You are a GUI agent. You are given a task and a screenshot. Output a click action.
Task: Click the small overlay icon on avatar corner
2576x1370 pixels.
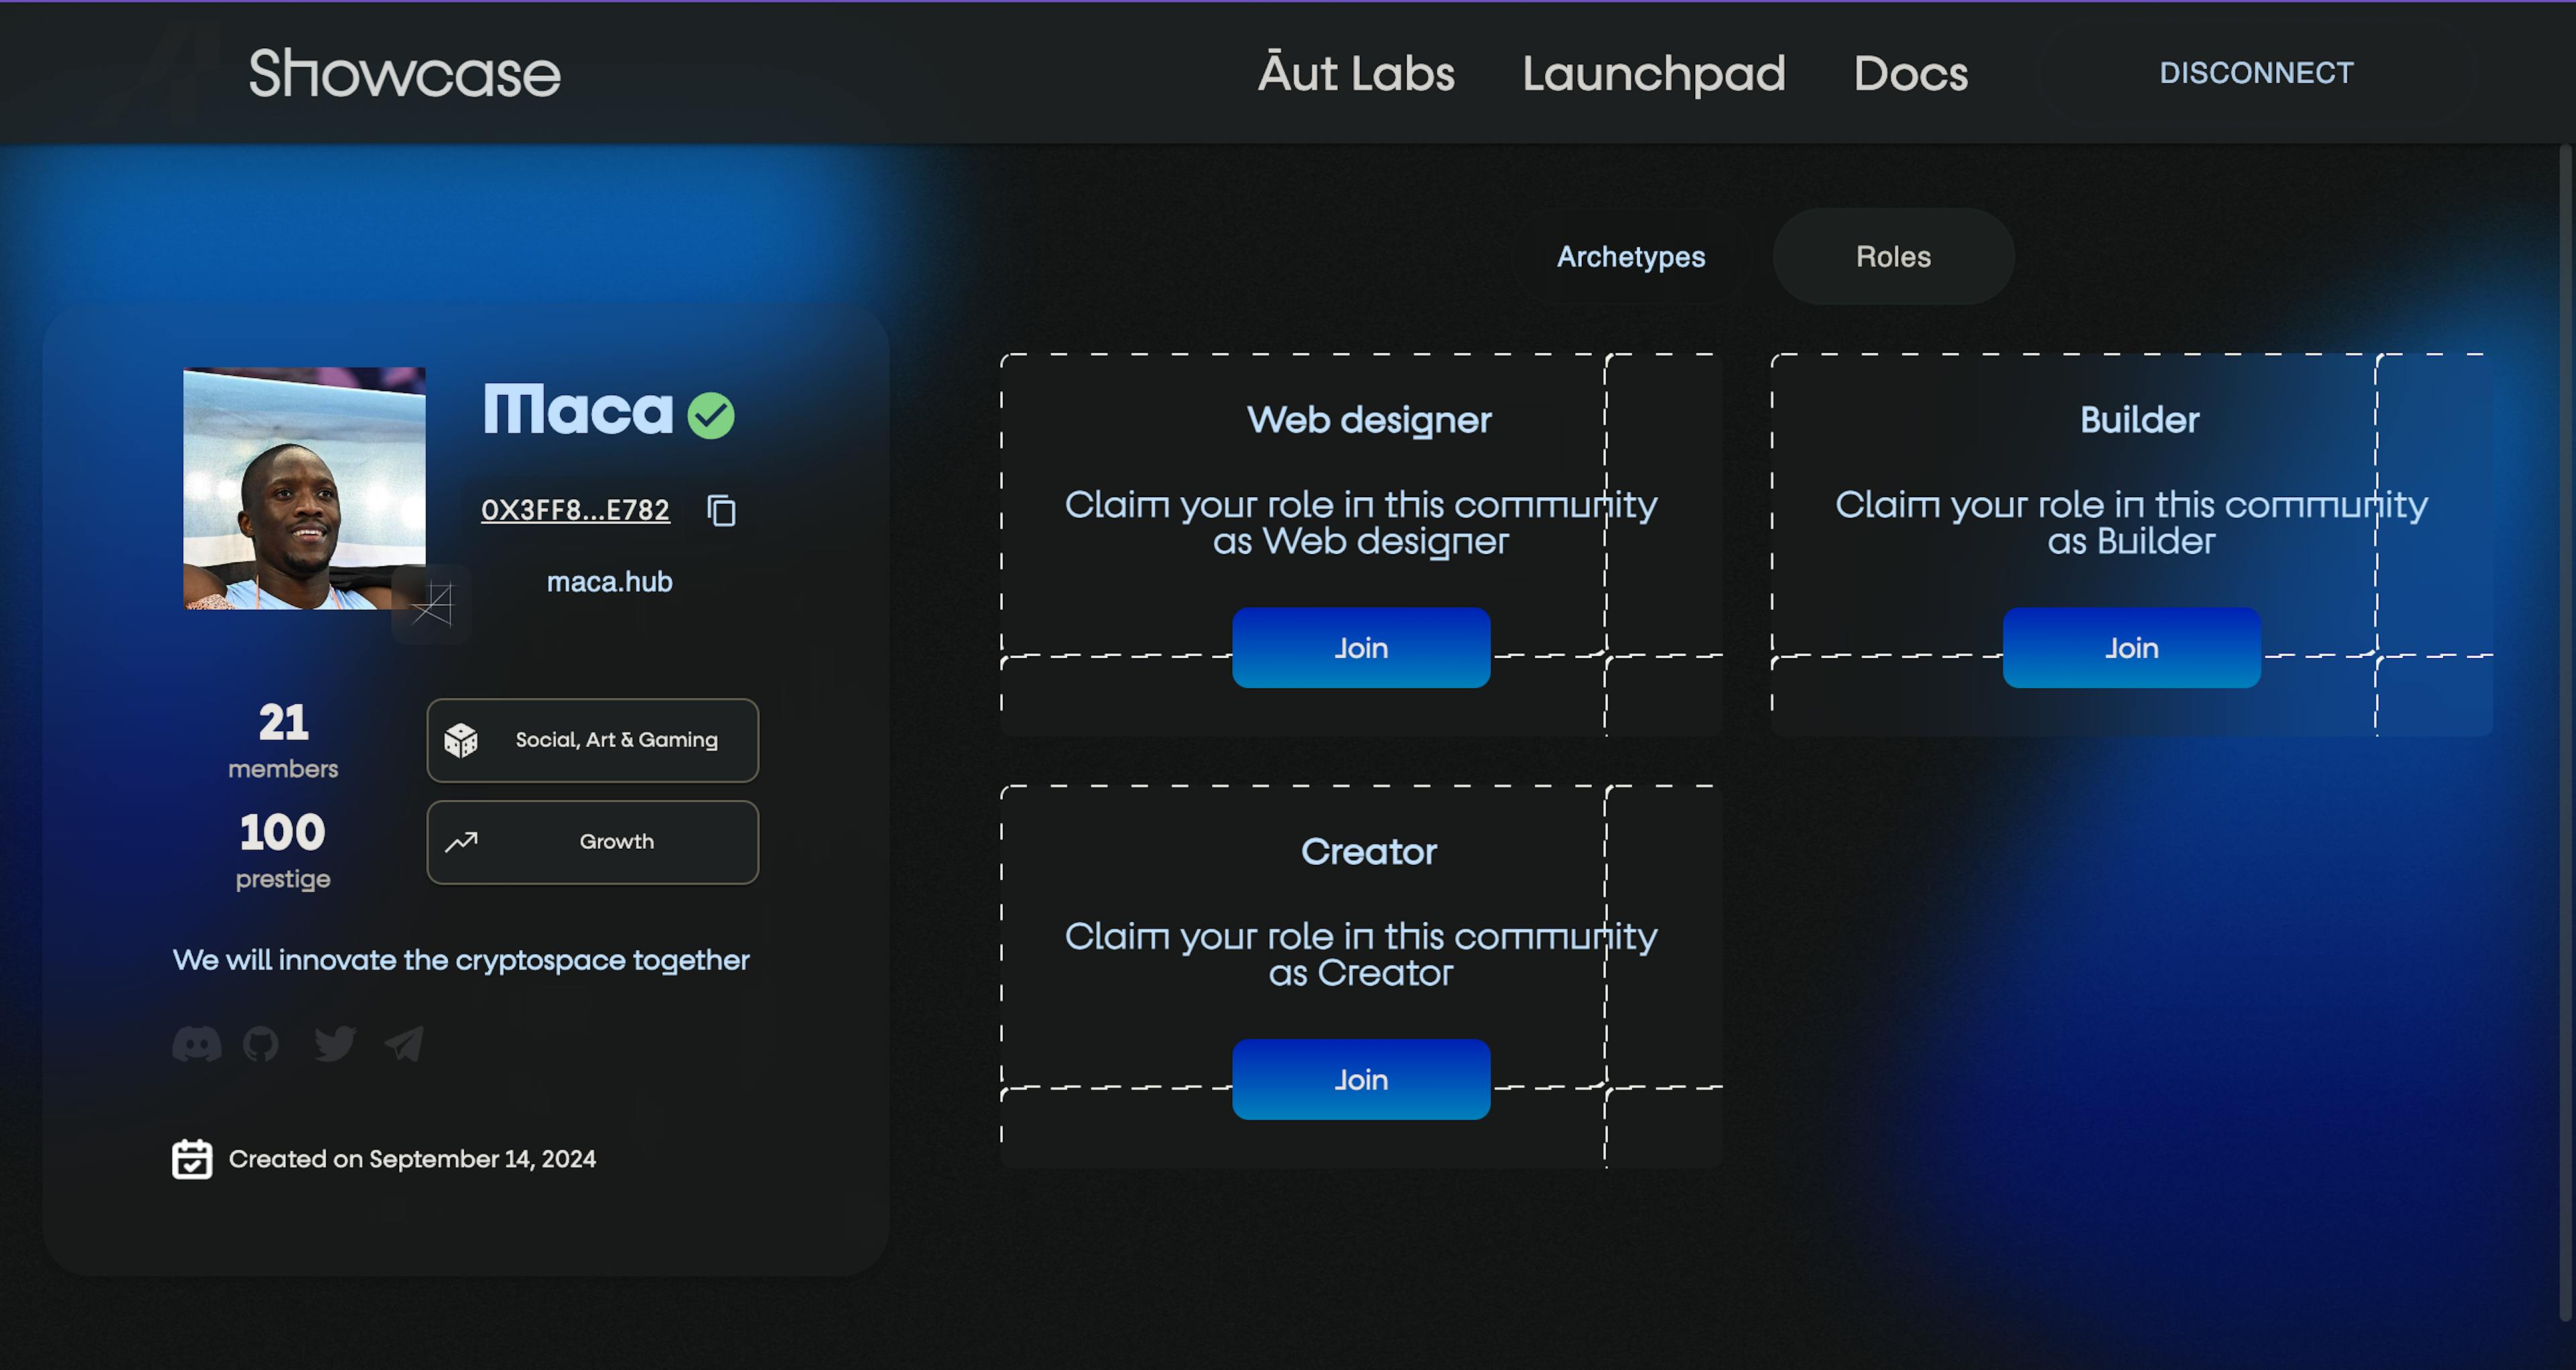[x=432, y=604]
